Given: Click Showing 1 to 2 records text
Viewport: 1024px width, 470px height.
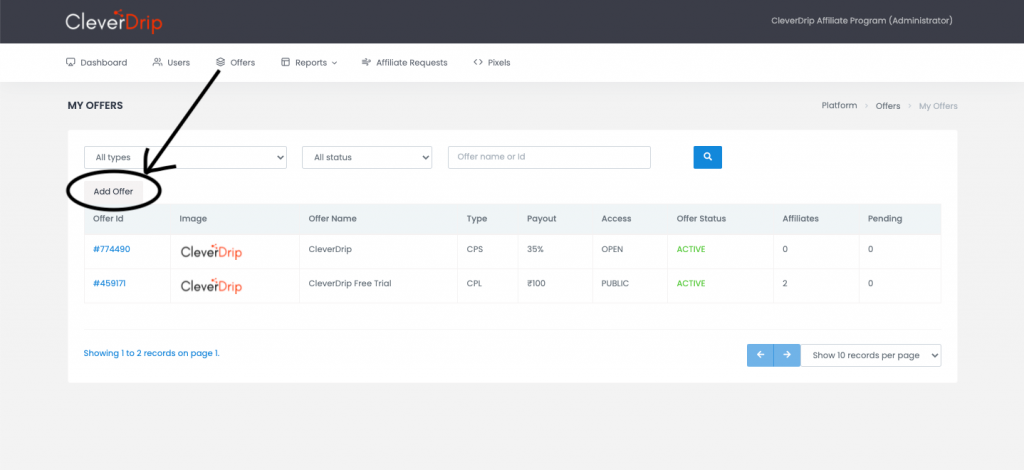Looking at the screenshot, I should (152, 353).
